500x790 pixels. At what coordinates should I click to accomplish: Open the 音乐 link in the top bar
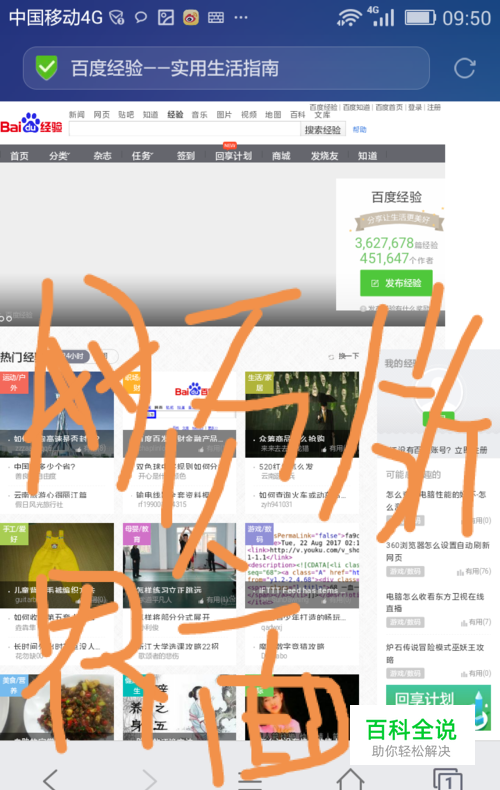[x=200, y=114]
